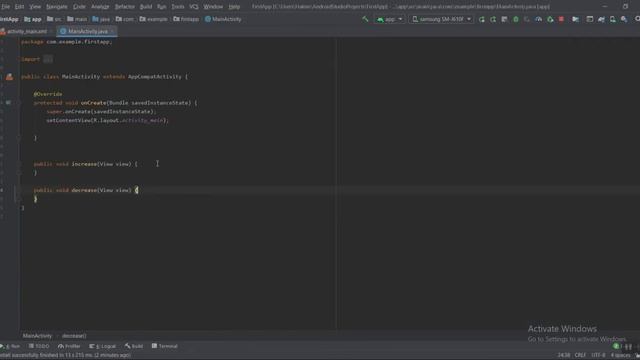Open the View menu
Image resolution: width=640 pixels, height=360 pixels.
(x=35, y=7)
